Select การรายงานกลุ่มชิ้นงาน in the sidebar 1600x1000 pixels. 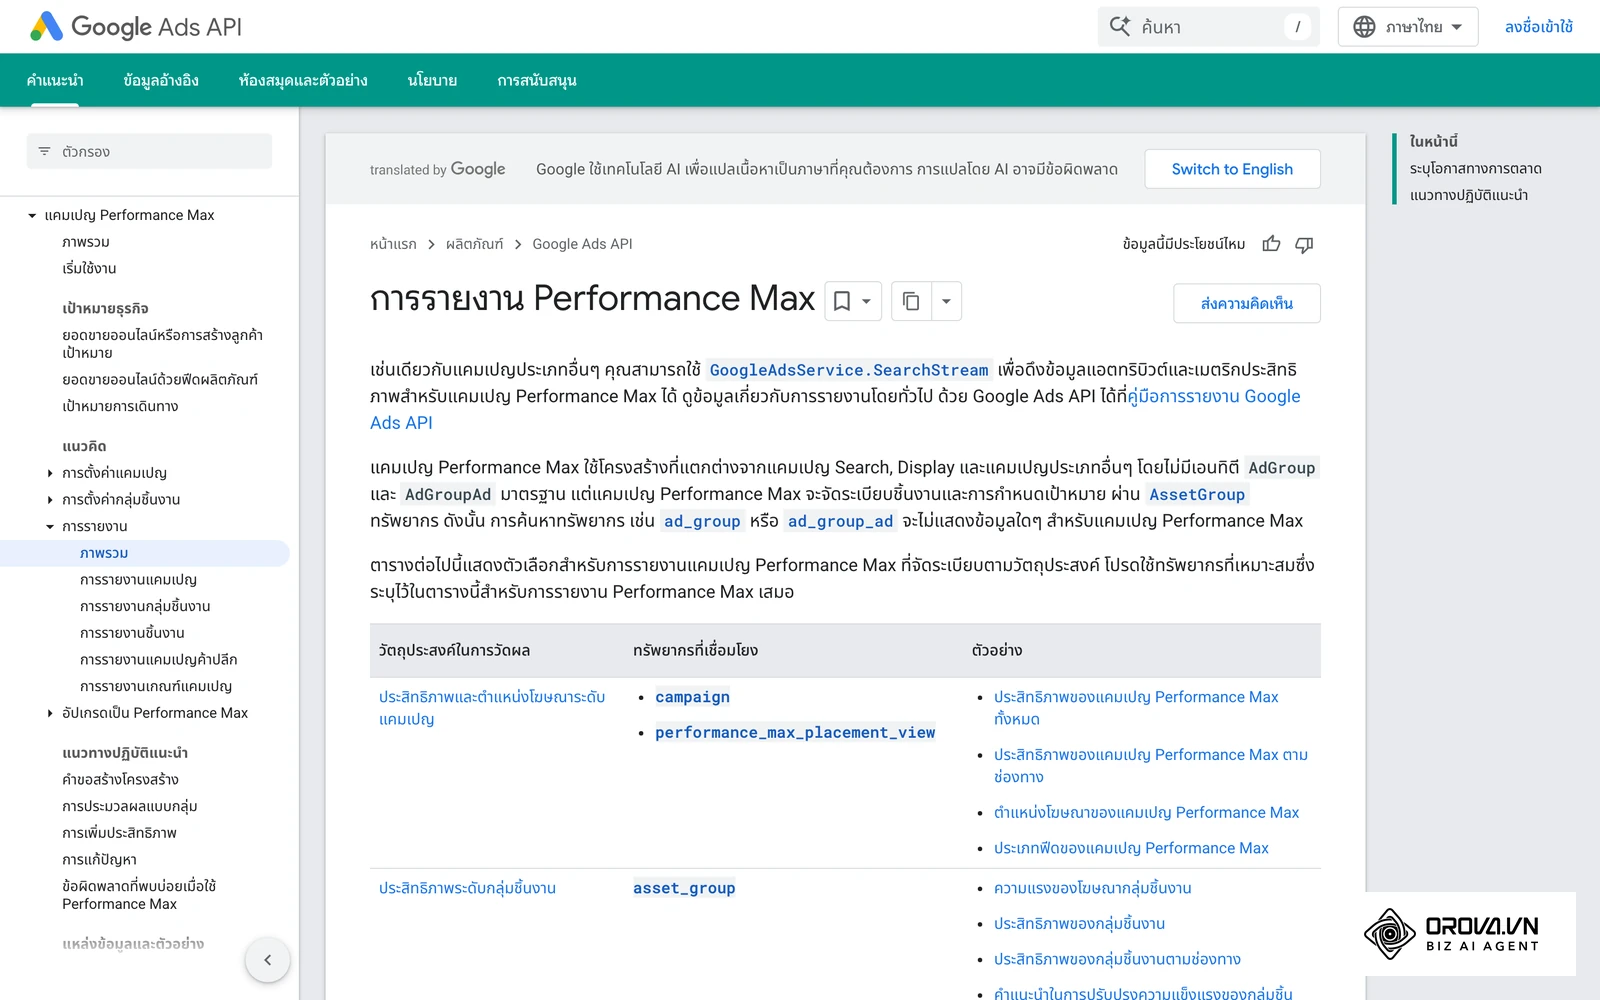(x=145, y=607)
